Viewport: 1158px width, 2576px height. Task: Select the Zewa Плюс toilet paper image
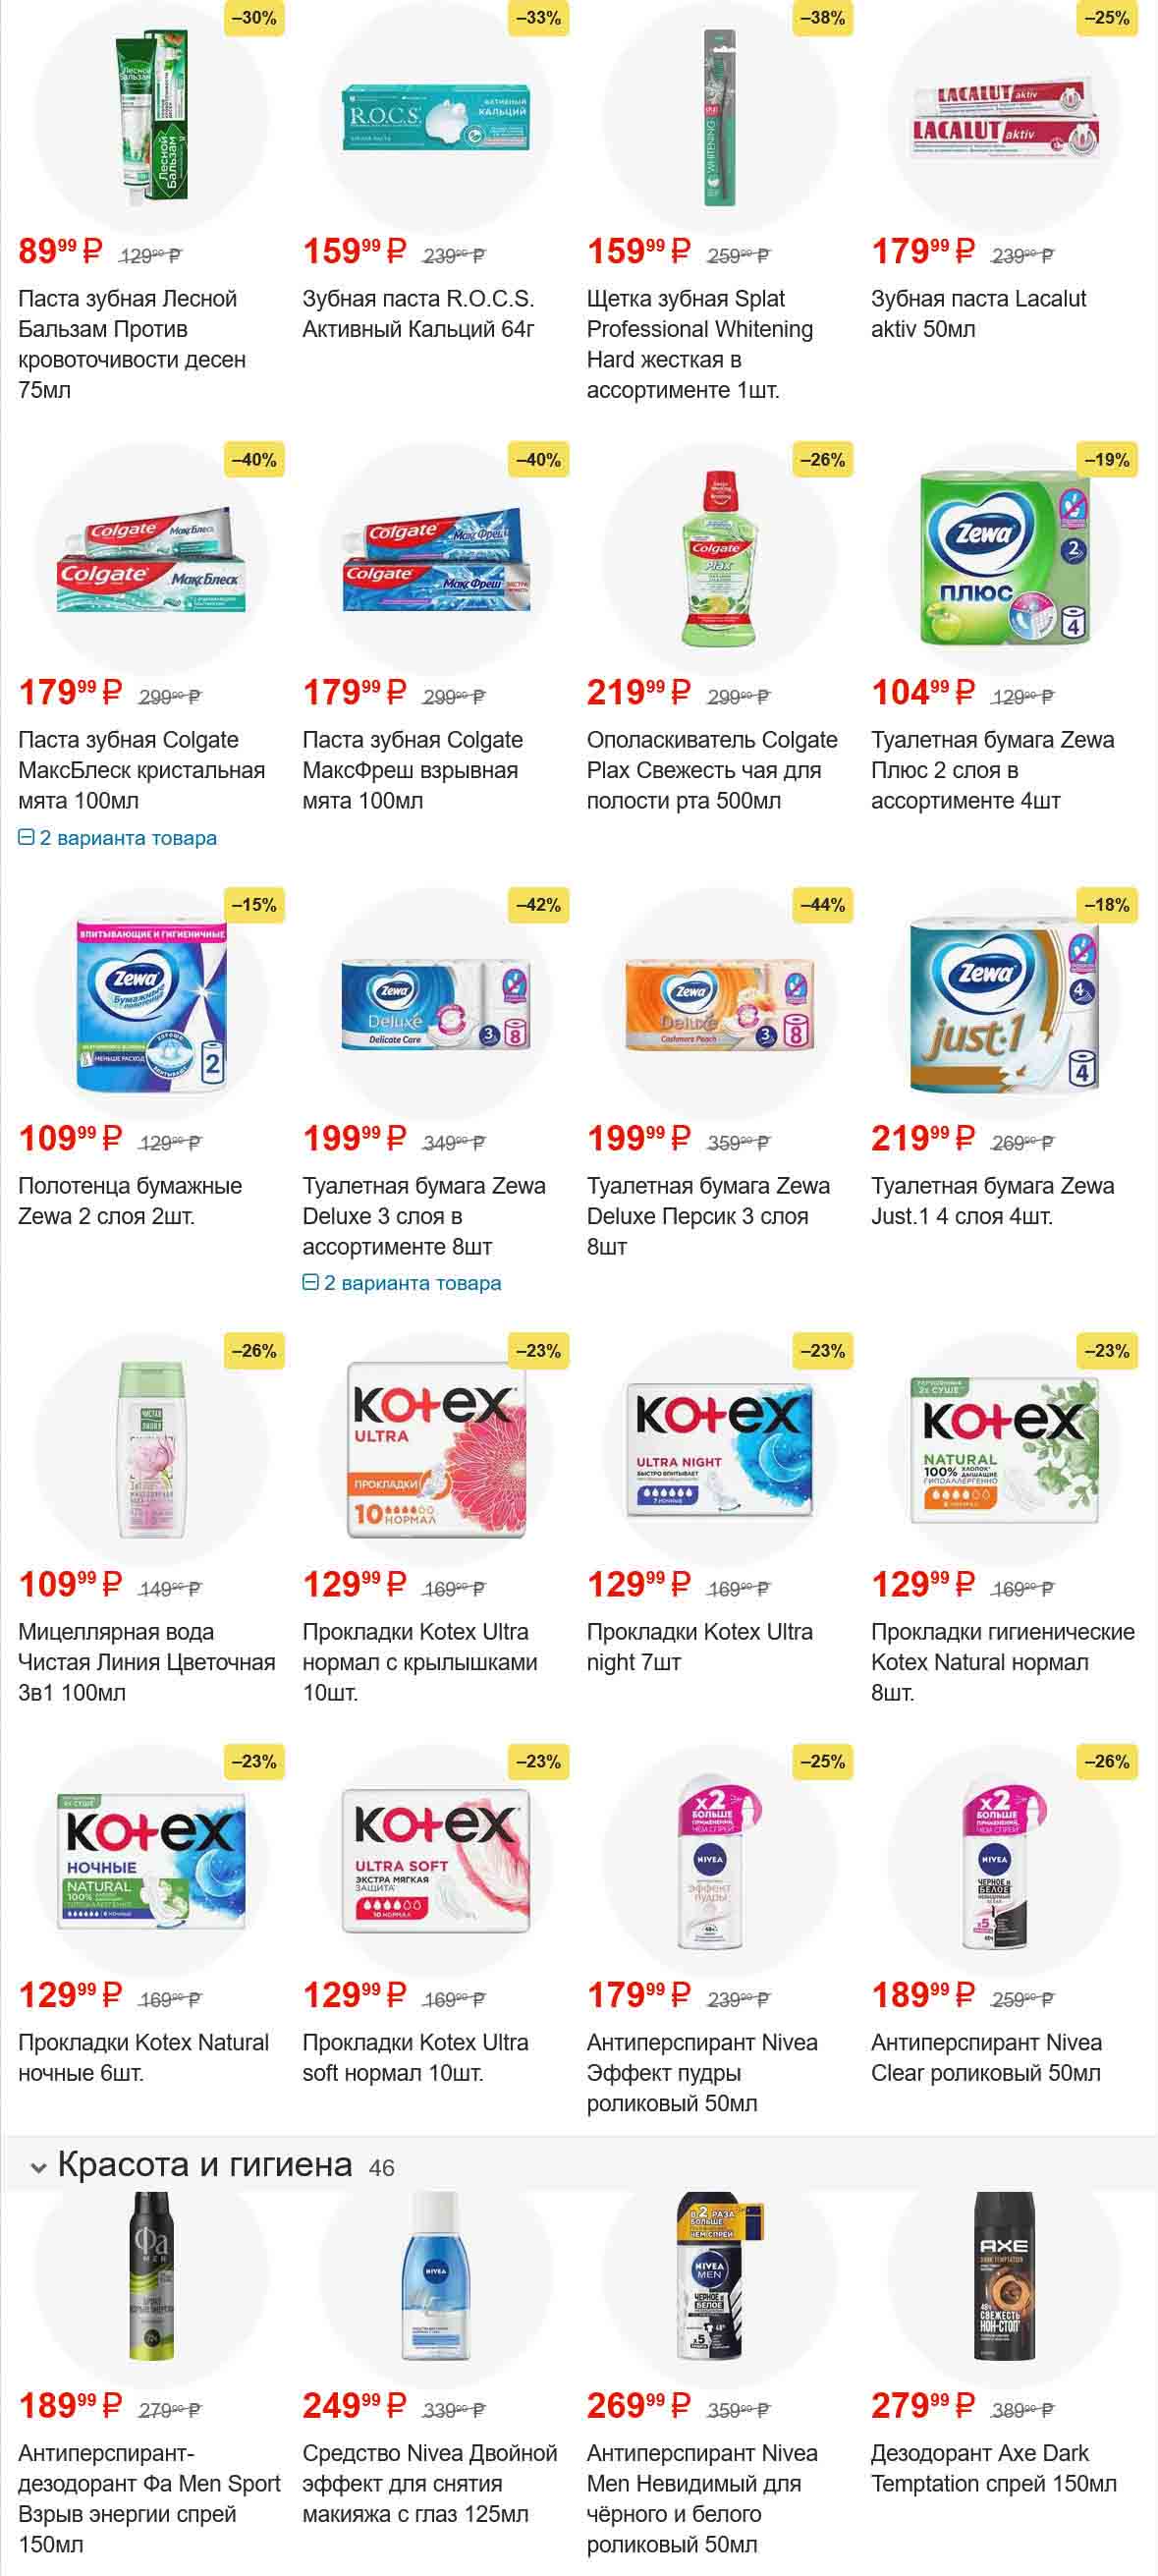click(x=1004, y=559)
